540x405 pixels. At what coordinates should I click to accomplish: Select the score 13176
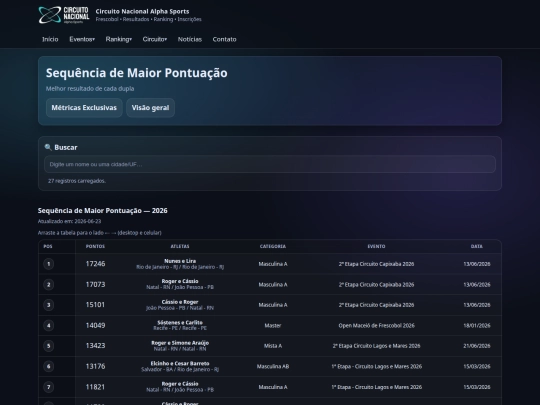(x=95, y=366)
